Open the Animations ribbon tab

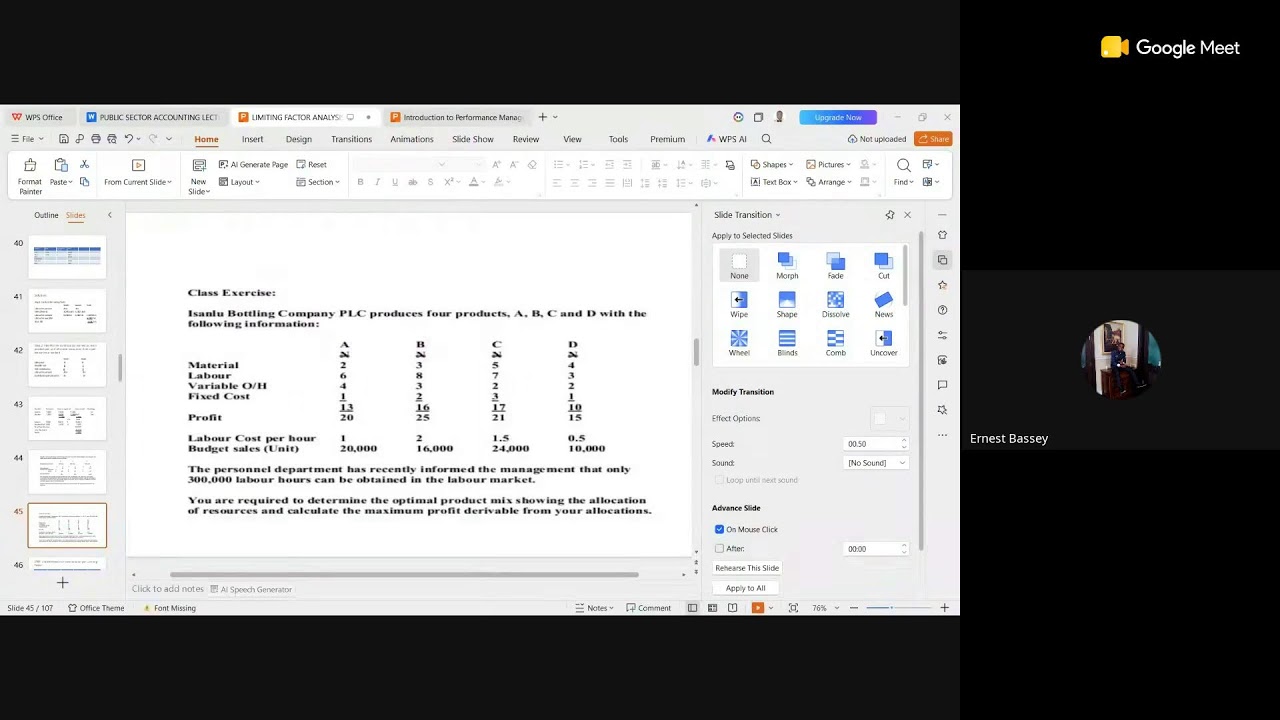412,139
